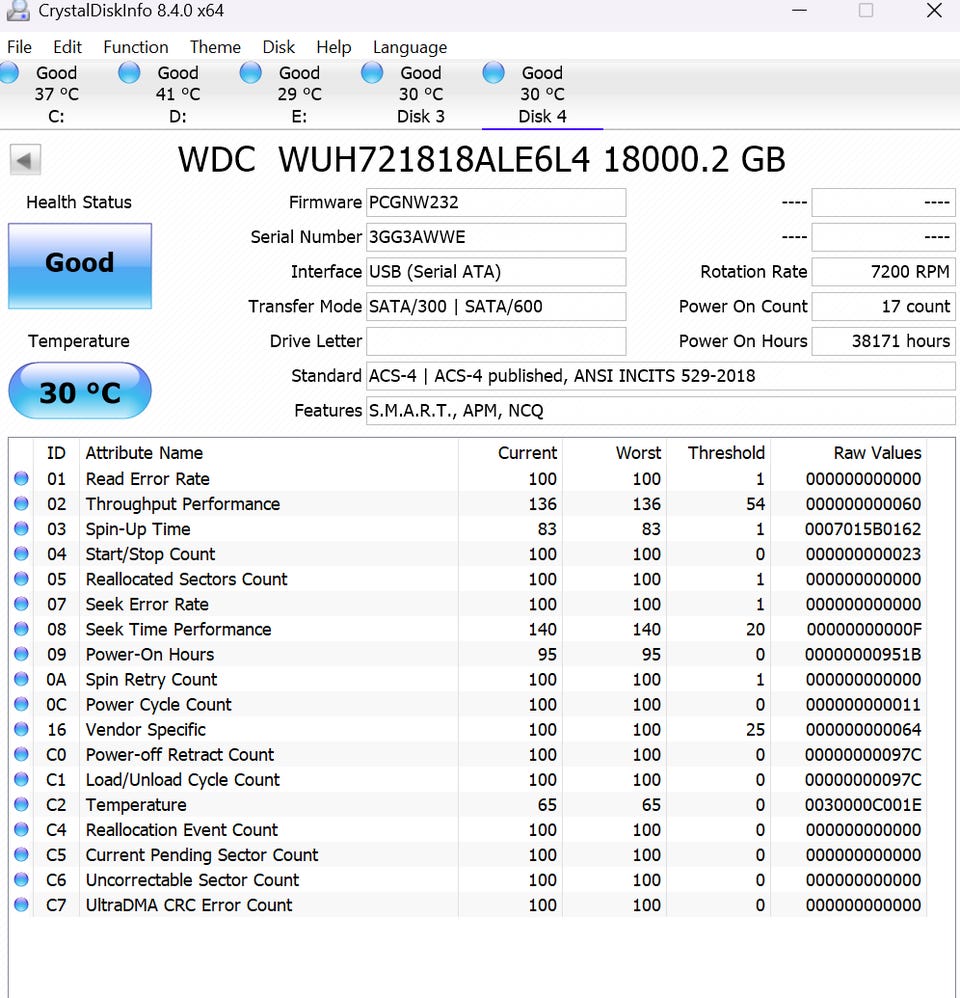The height and width of the screenshot is (998, 960).
Task: Click raw value 000000000023
Action: [x=863, y=554]
